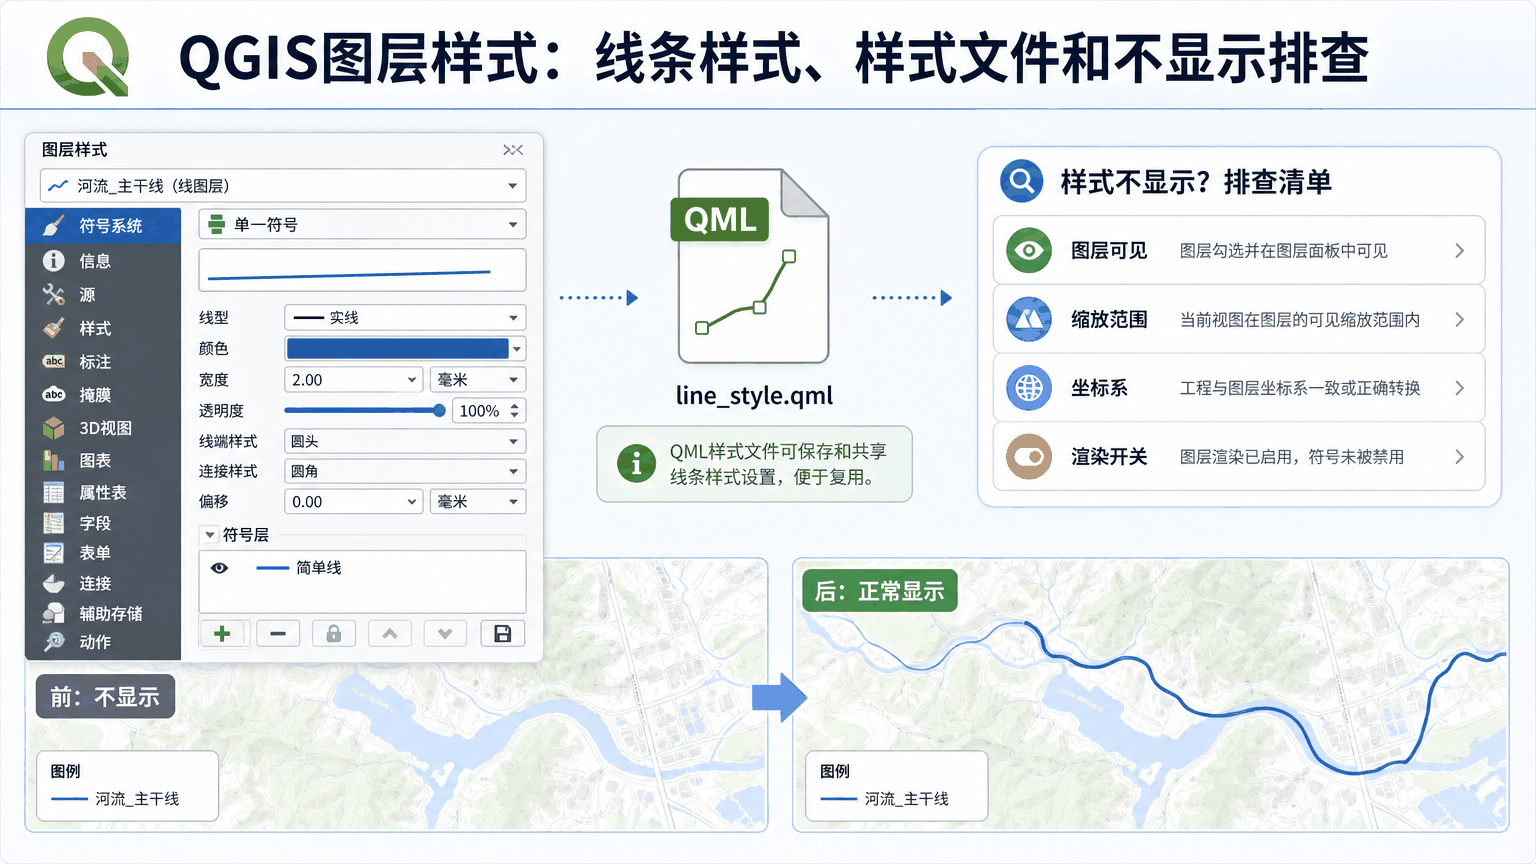Viewport: 1536px width, 864px height.
Task: Click the 偏移 0.00 value field
Action: (x=354, y=502)
